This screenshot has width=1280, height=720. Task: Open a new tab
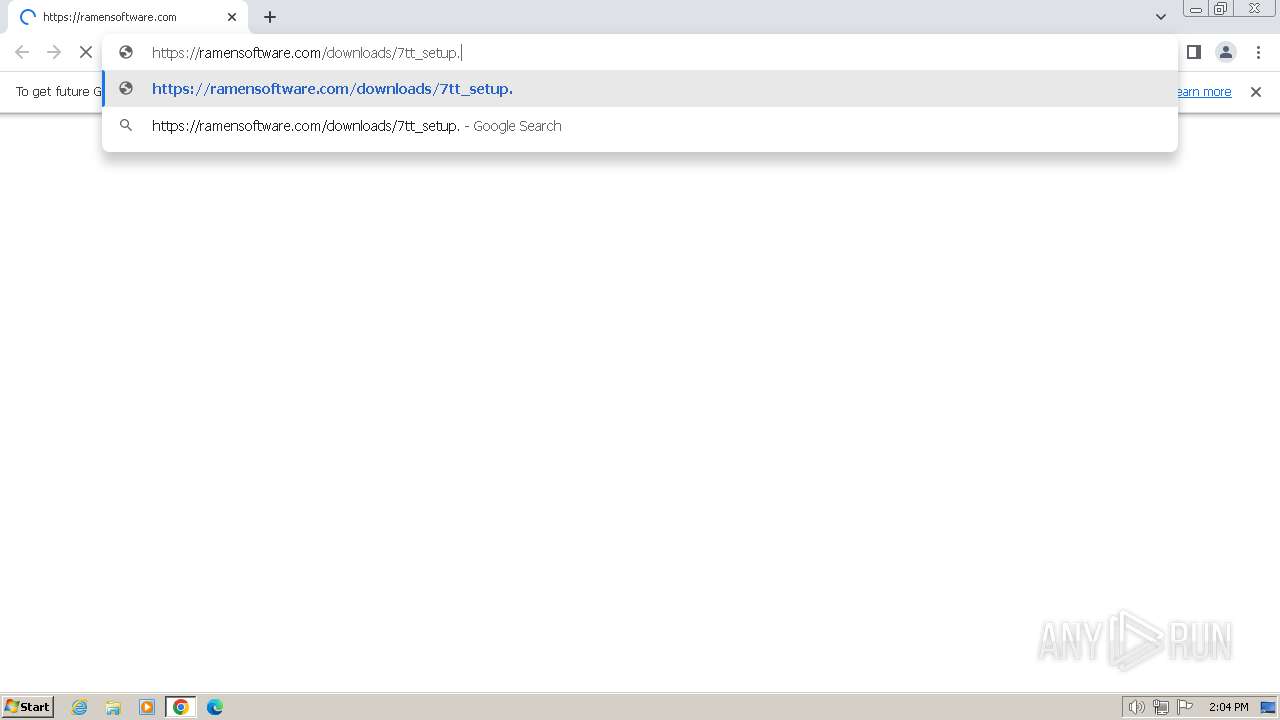click(x=270, y=17)
